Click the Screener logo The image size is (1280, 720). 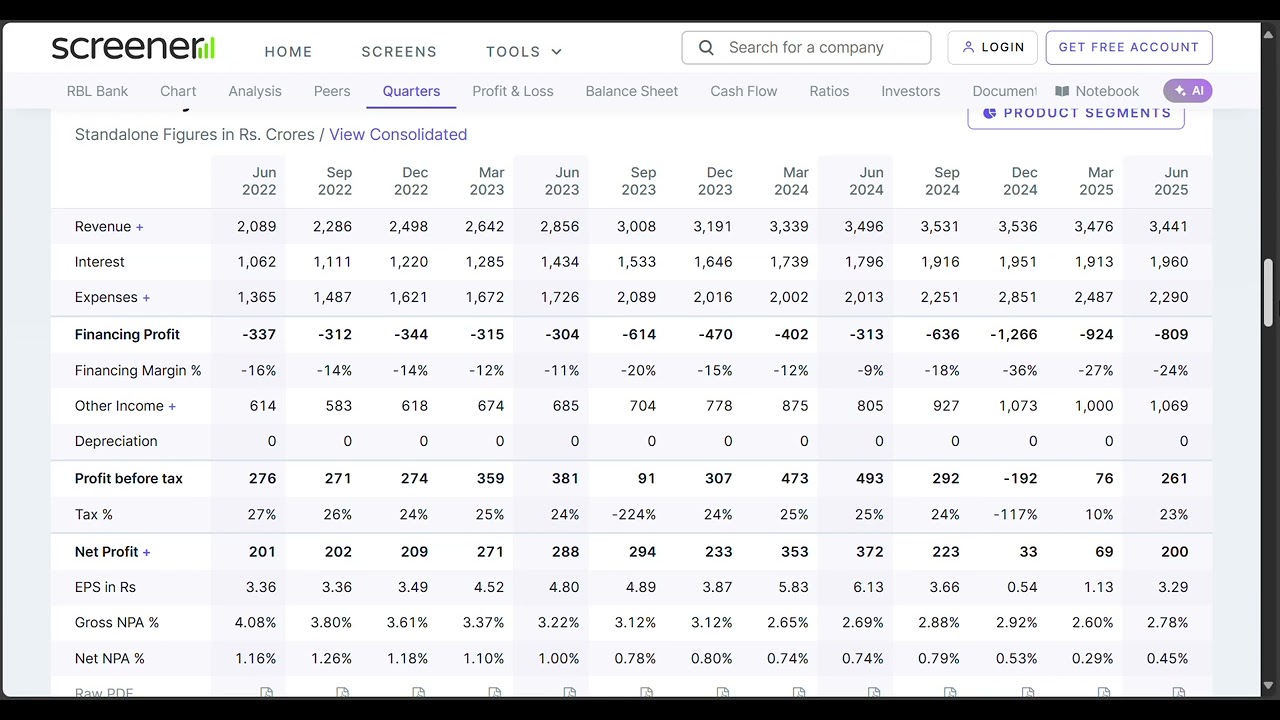(133, 47)
